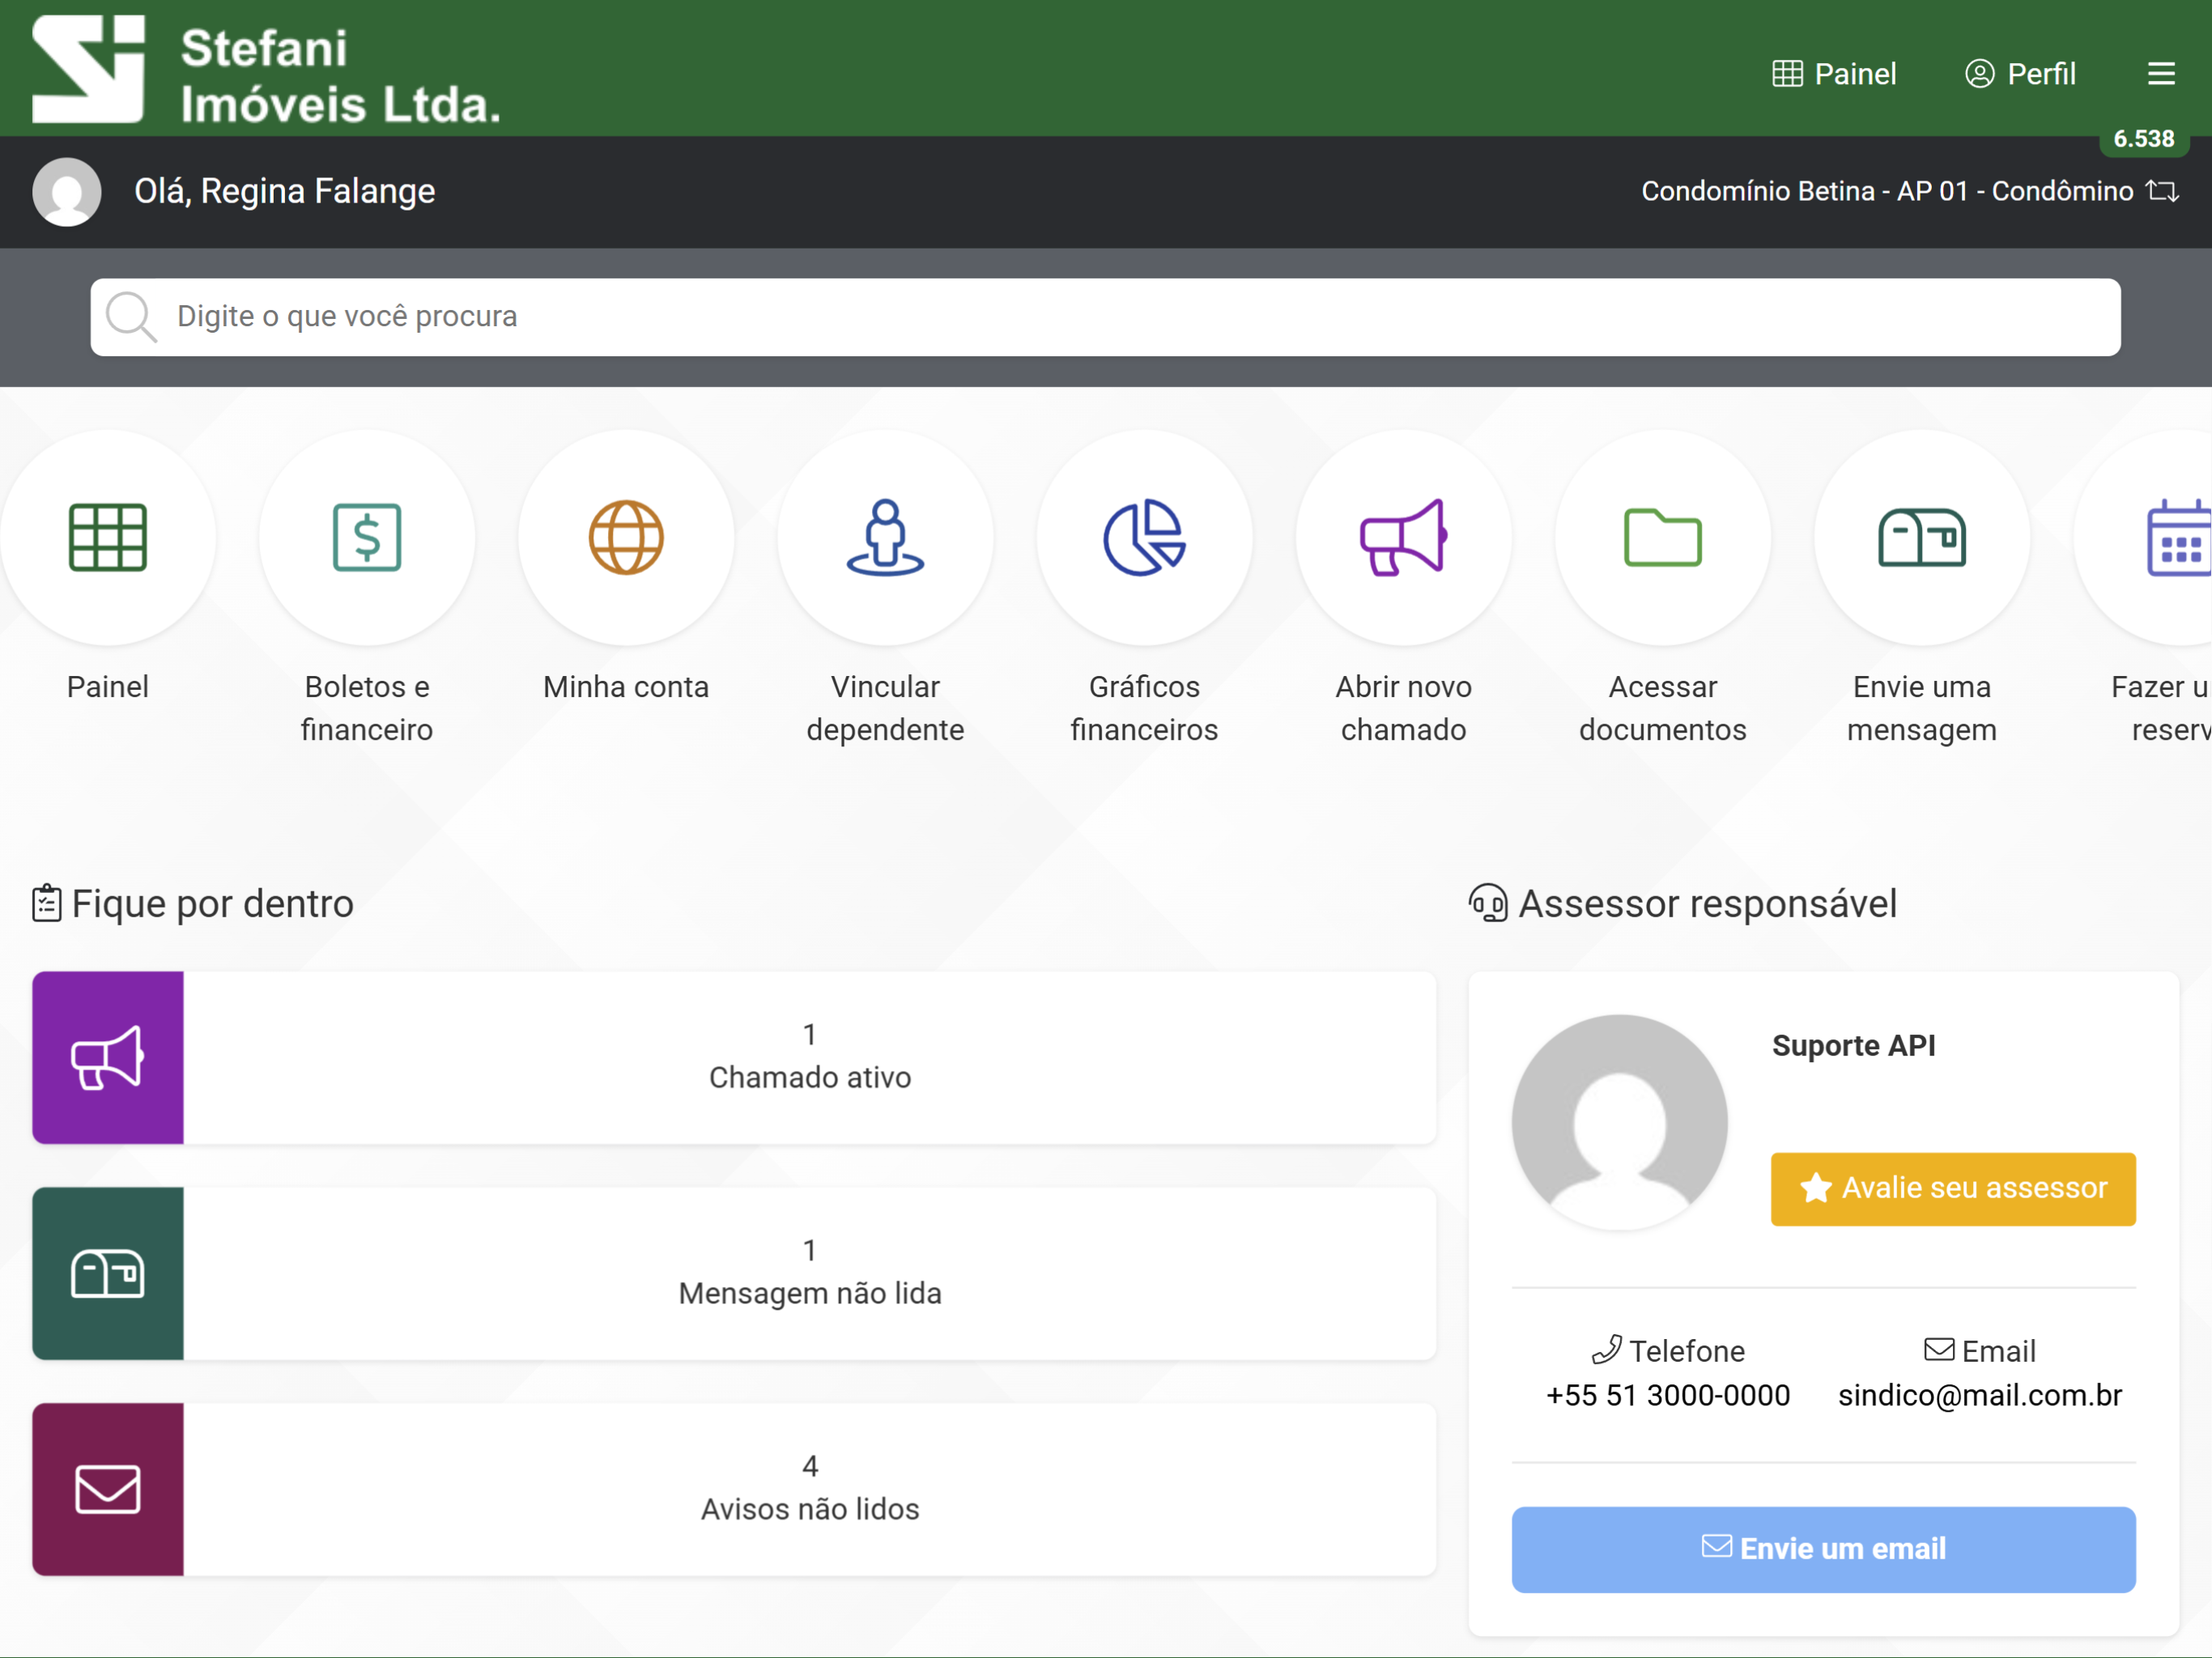
Task: Open the 4 Avisos não lidos card
Action: pyautogui.click(x=734, y=1489)
